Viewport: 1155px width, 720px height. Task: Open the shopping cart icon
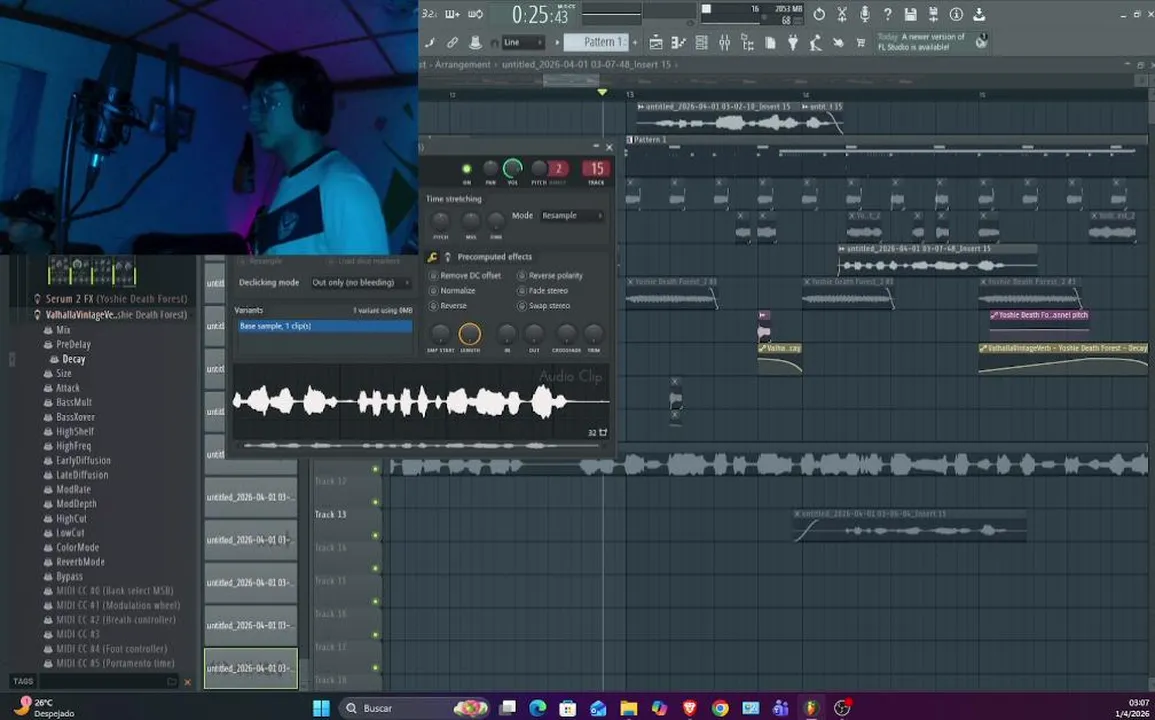click(860, 43)
